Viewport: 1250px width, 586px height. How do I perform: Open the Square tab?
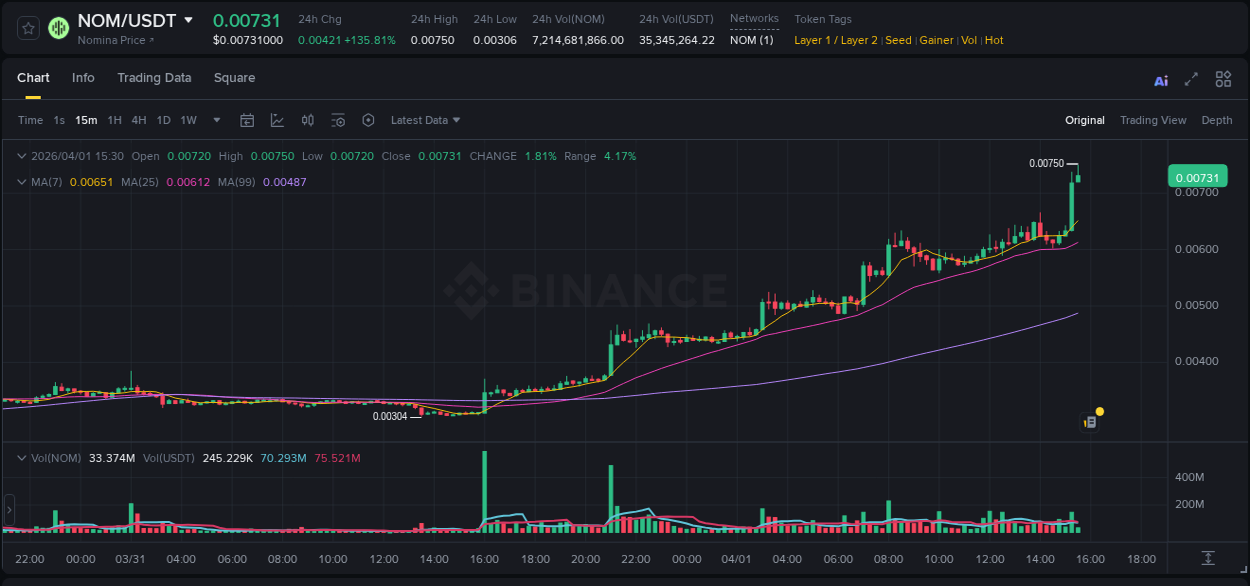(234, 78)
